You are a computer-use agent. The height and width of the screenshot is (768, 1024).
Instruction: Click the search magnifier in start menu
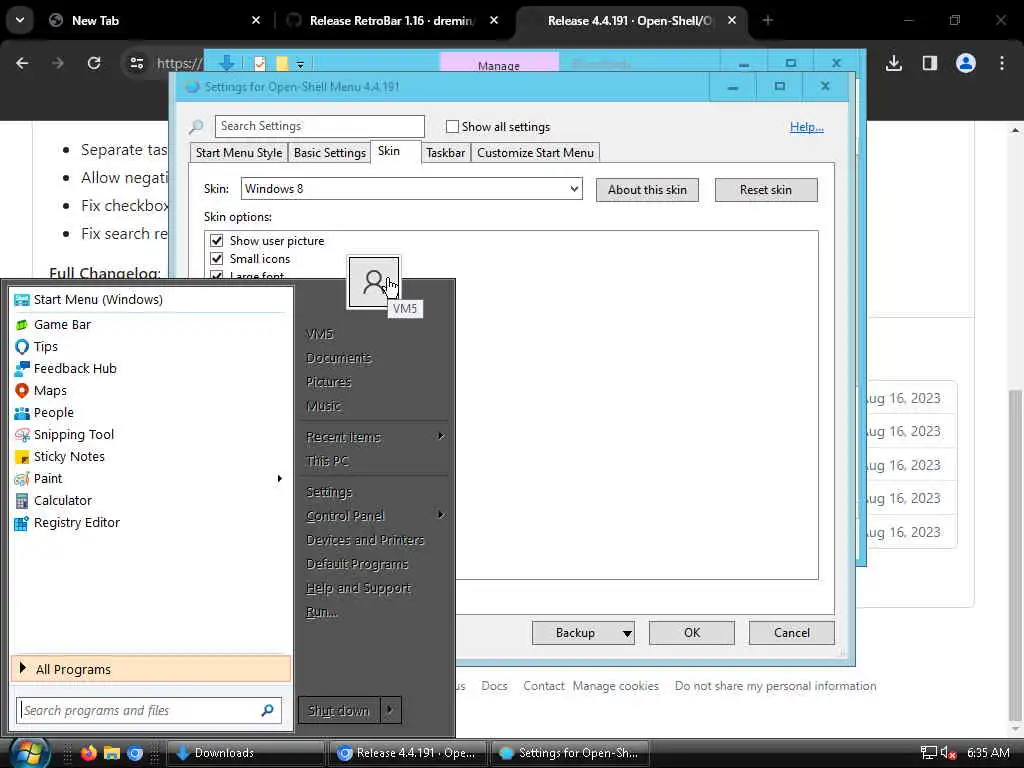point(267,710)
